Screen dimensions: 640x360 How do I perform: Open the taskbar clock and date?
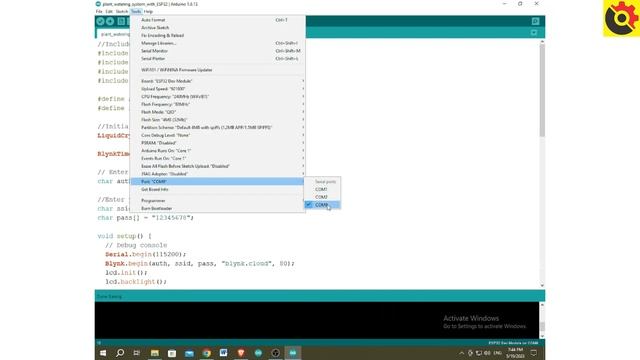[x=515, y=353]
